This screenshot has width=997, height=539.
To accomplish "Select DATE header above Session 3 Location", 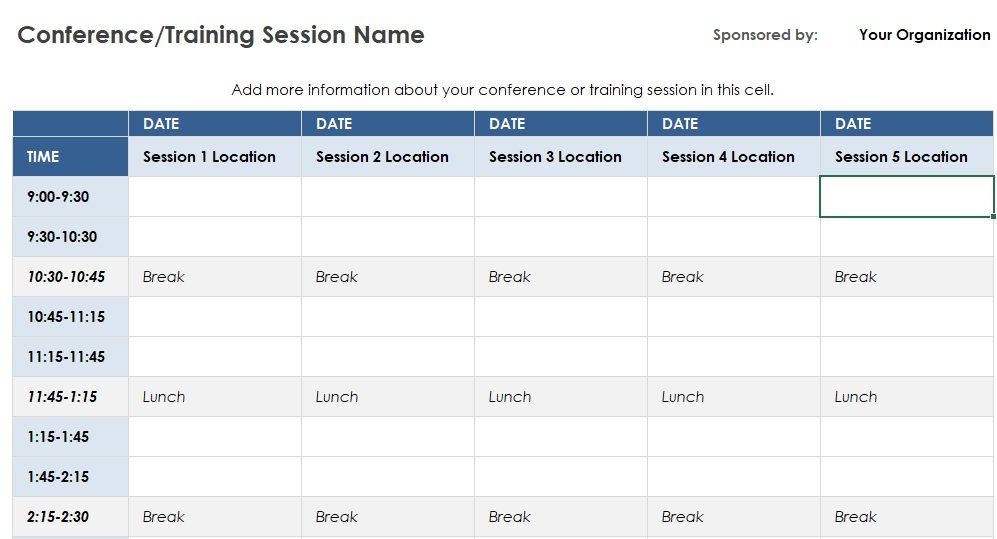I will click(561, 123).
